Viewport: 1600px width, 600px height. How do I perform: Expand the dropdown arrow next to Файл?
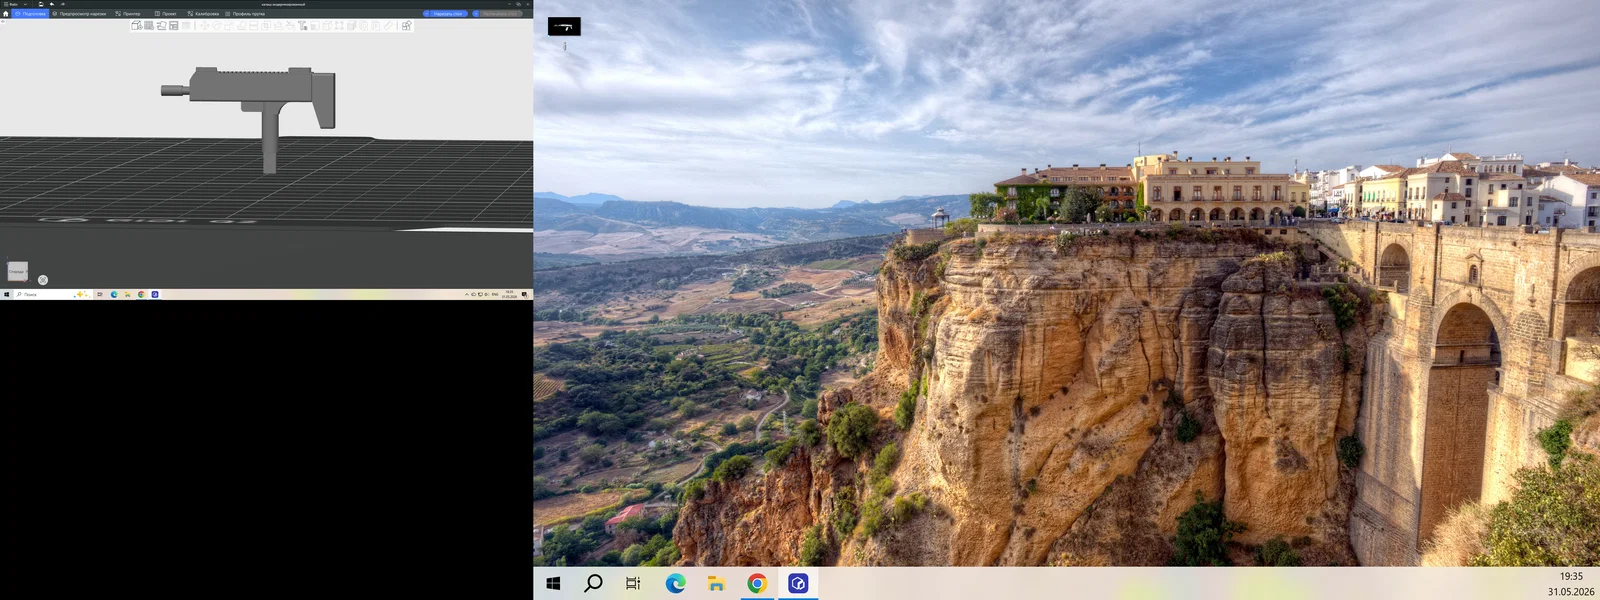click(25, 4)
